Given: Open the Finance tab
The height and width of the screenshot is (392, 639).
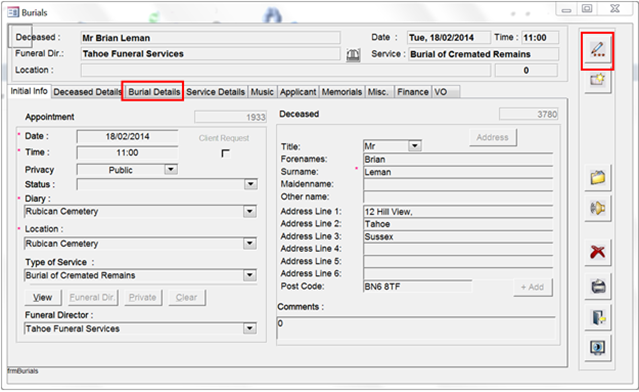Looking at the screenshot, I should click(x=413, y=92).
